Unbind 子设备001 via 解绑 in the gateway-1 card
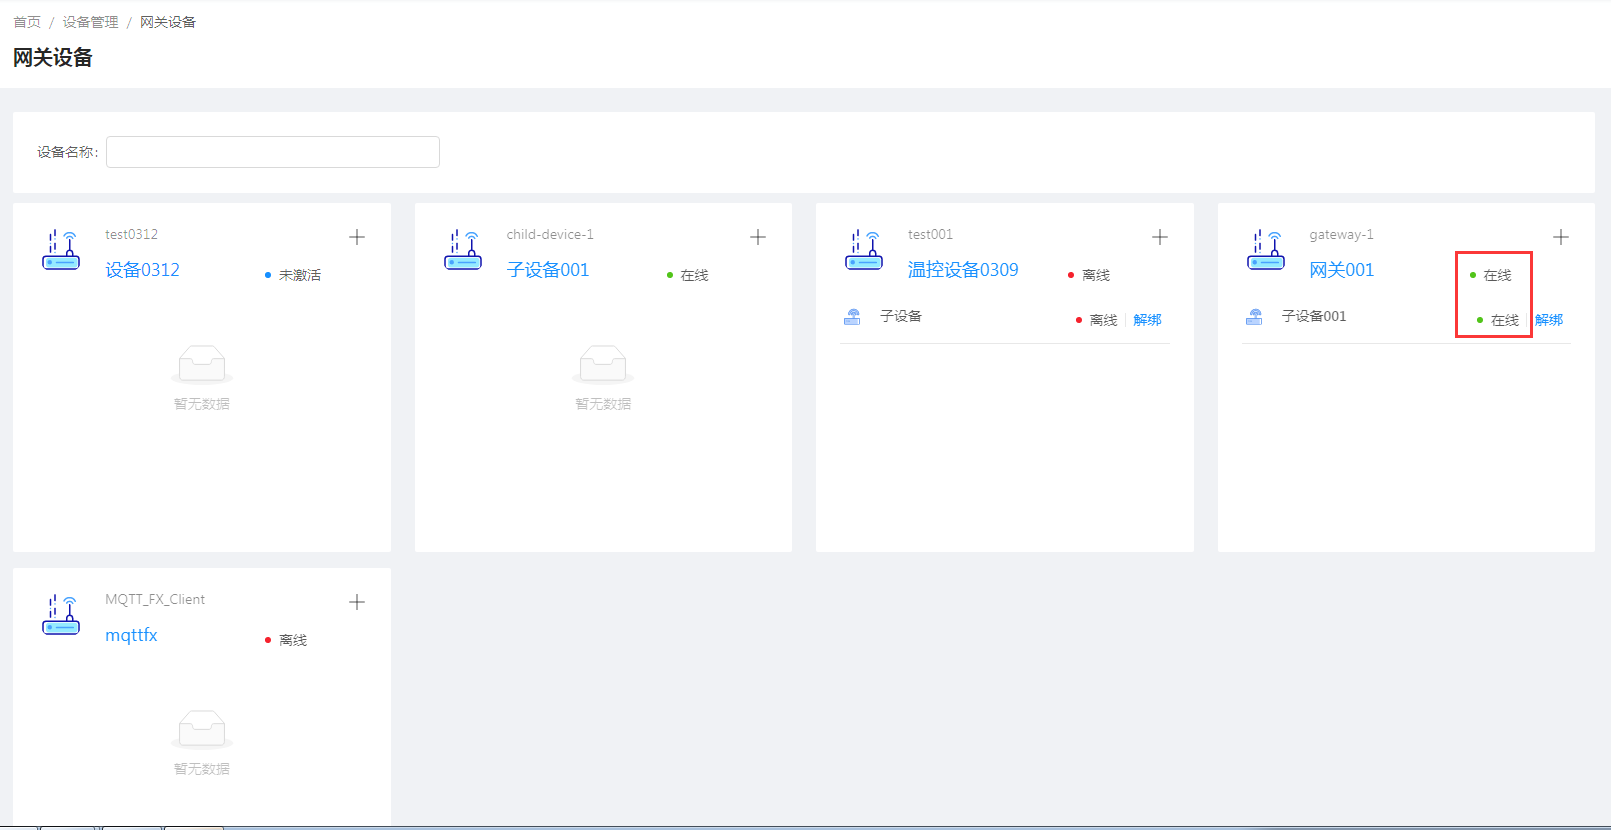Viewport: 1611px width, 830px height. (x=1549, y=320)
